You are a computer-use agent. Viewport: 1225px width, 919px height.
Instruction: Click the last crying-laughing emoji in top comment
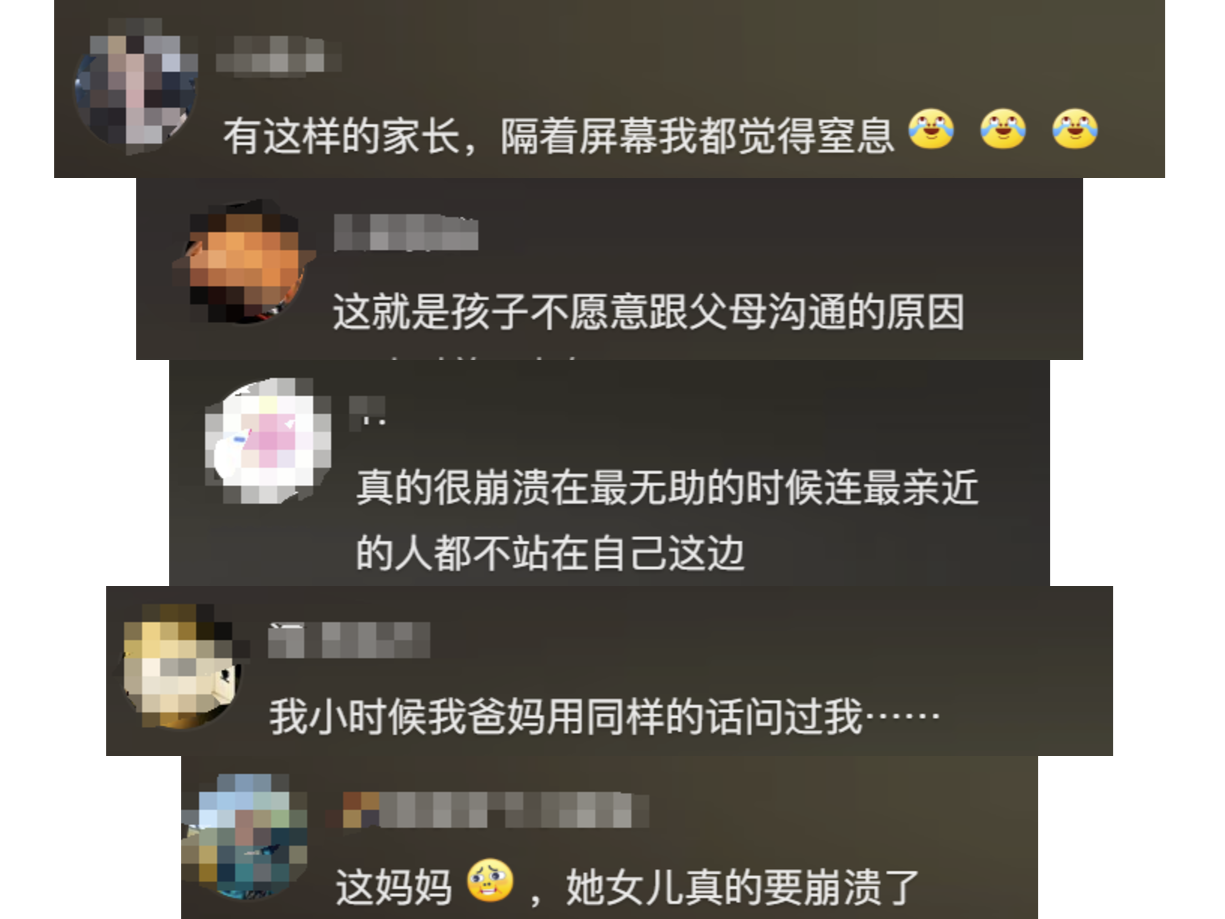tap(1075, 131)
